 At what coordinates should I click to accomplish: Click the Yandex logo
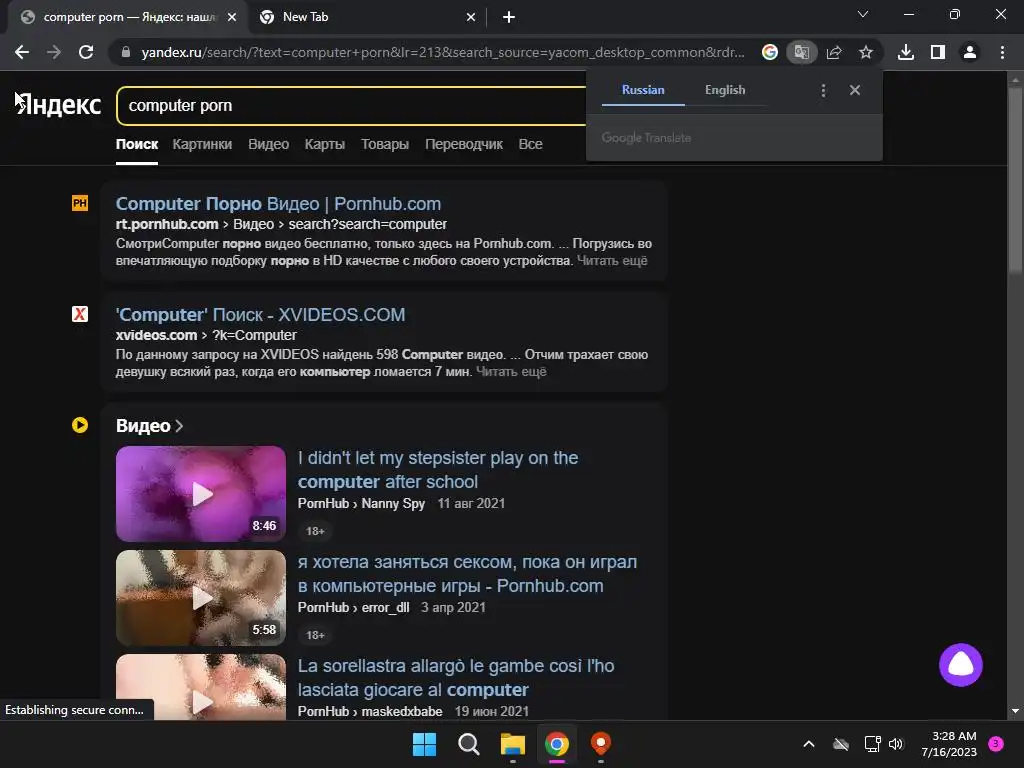pos(59,104)
